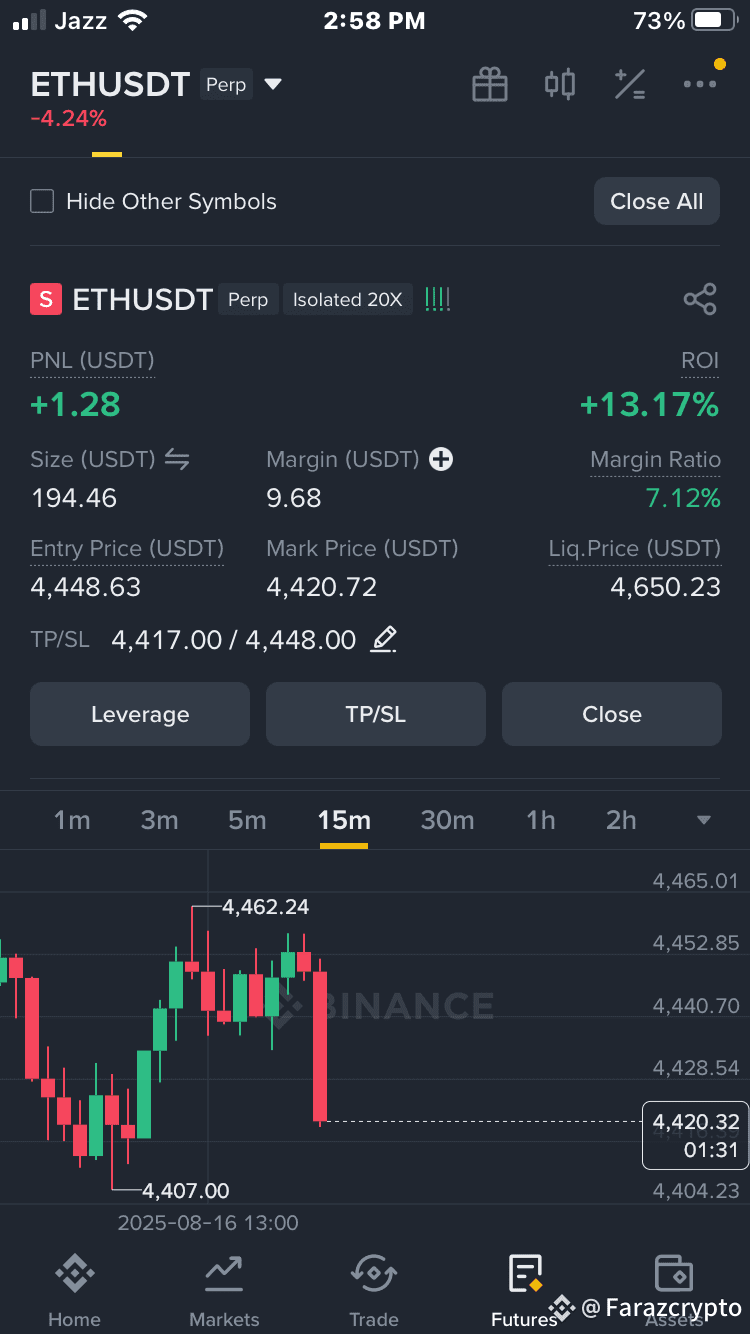This screenshot has width=750, height=1334.
Task: Expand more chart timeframes arrow
Action: point(704,820)
